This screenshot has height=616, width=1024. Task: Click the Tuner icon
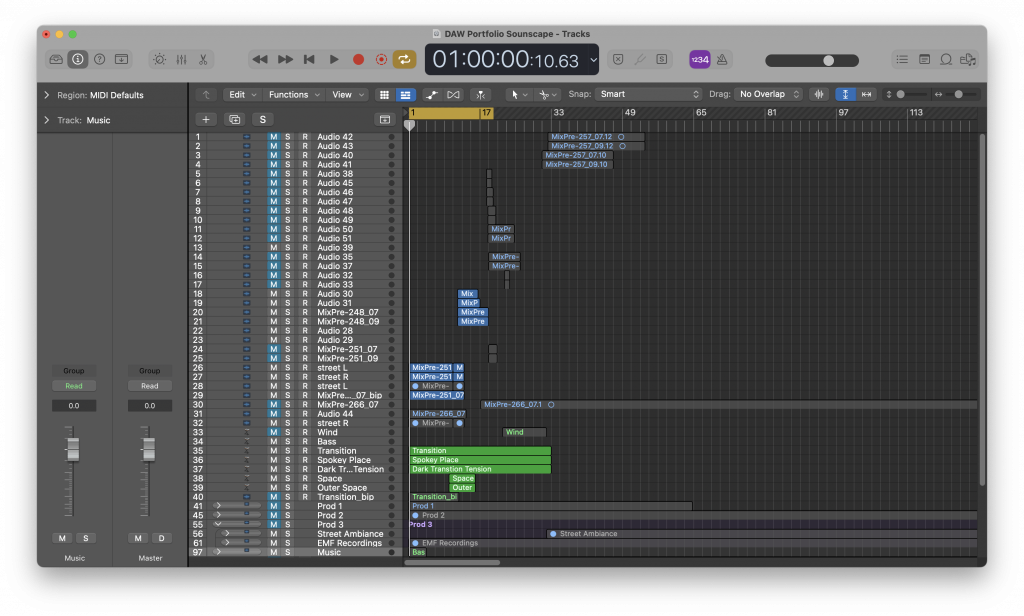point(640,59)
